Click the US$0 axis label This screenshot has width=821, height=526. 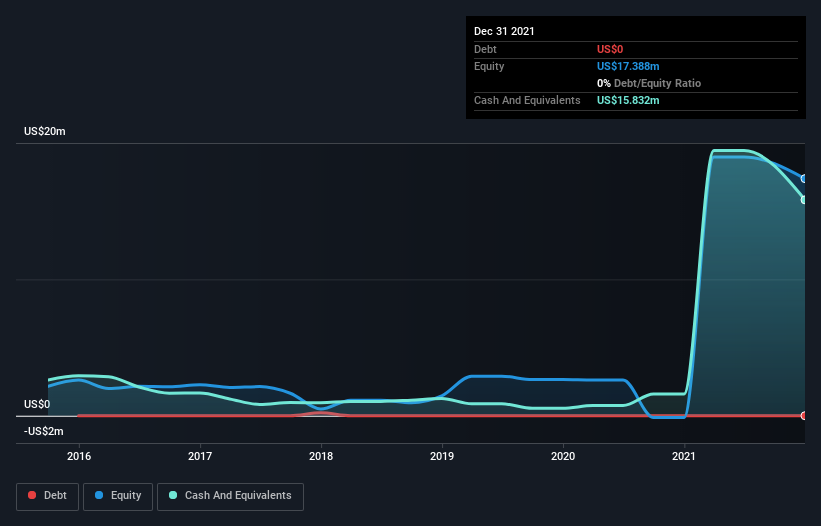click(x=37, y=405)
